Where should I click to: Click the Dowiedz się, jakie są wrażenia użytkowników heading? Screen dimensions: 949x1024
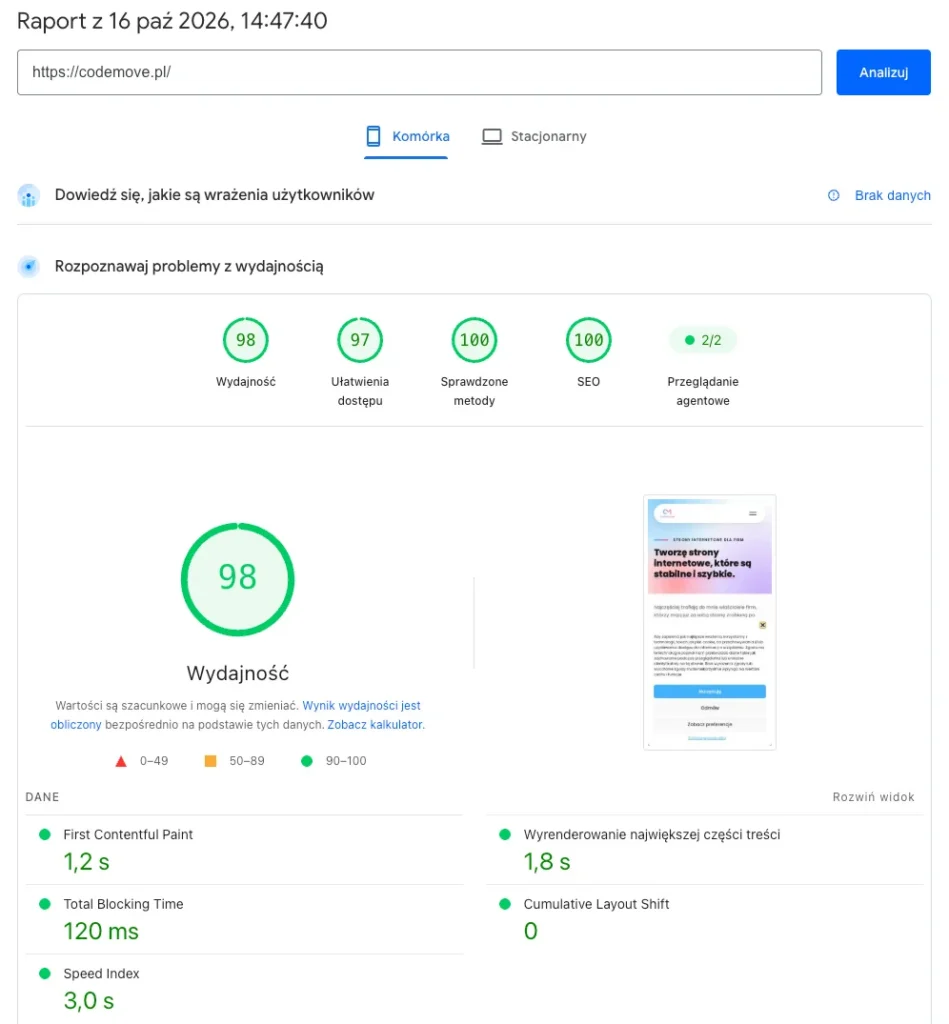point(214,195)
